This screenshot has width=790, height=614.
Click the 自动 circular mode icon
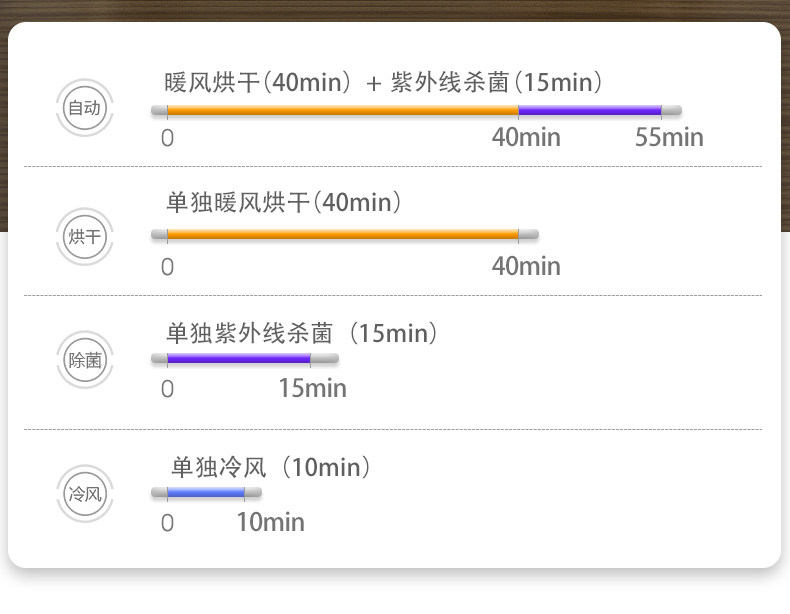85,107
